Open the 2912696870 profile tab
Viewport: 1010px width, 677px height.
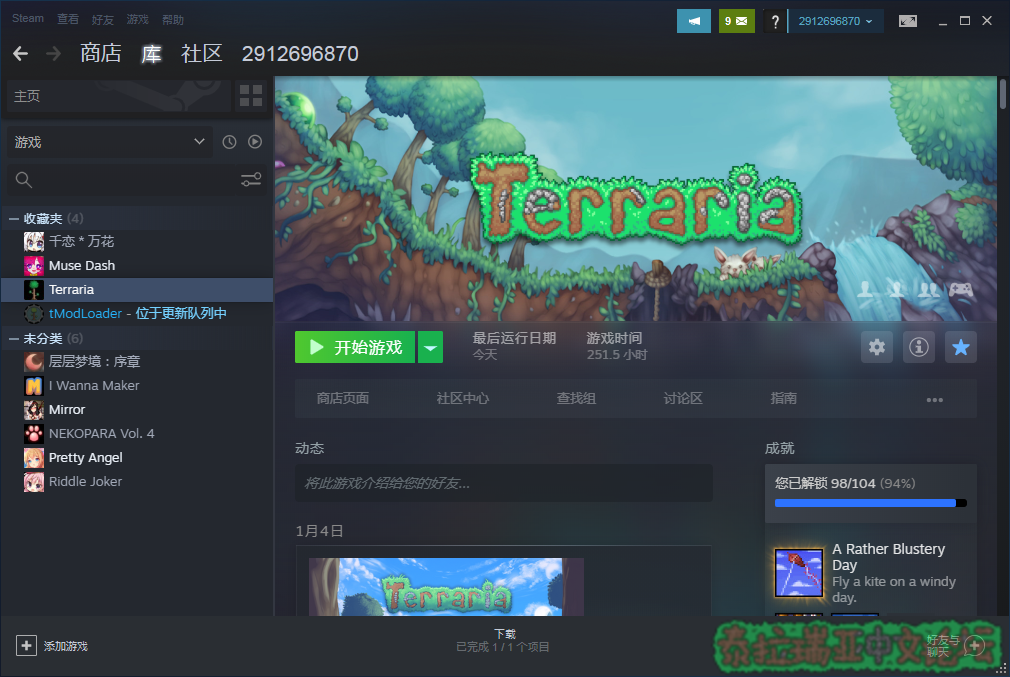point(300,53)
